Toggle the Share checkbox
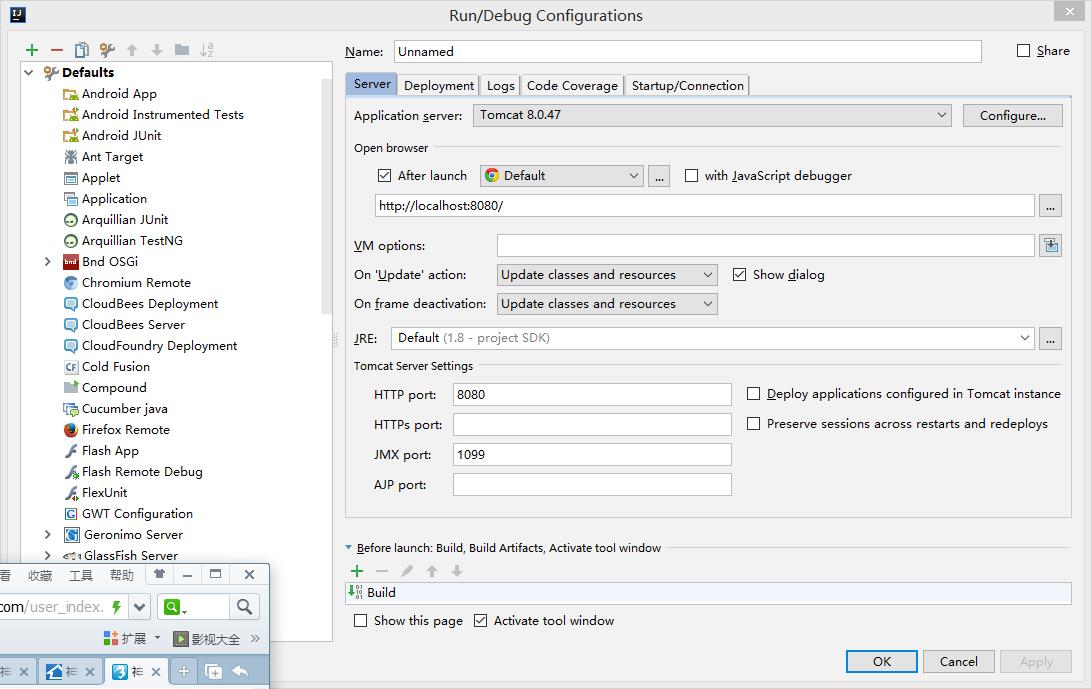This screenshot has height=689, width=1092. click(1023, 51)
